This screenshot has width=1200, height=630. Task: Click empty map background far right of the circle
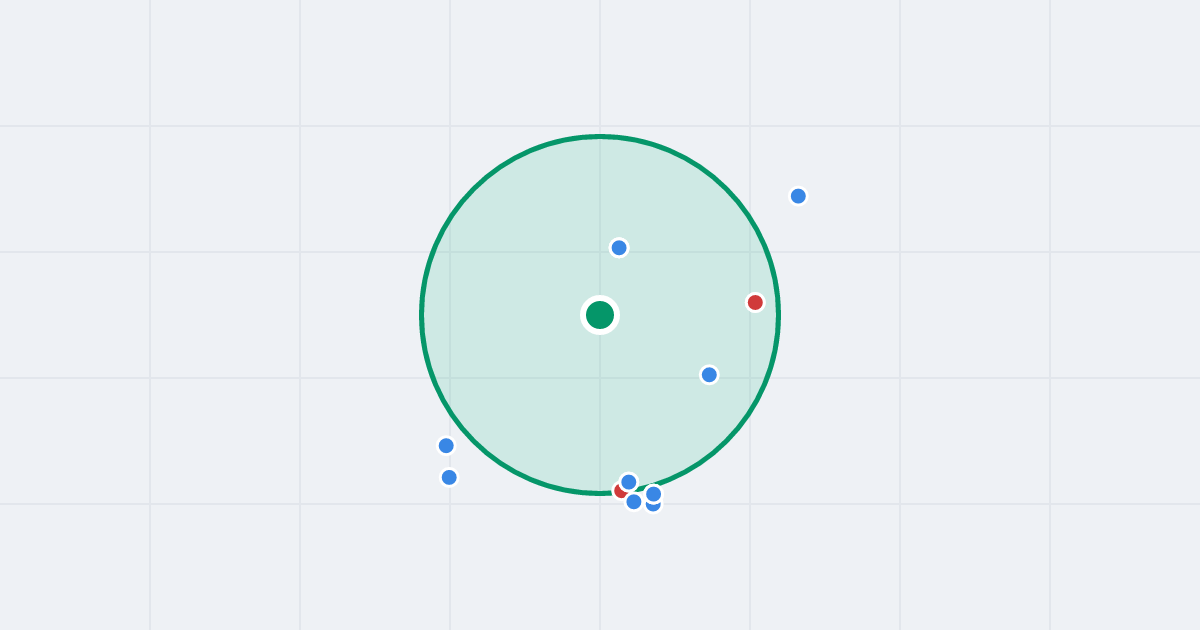[x=1000, y=315]
